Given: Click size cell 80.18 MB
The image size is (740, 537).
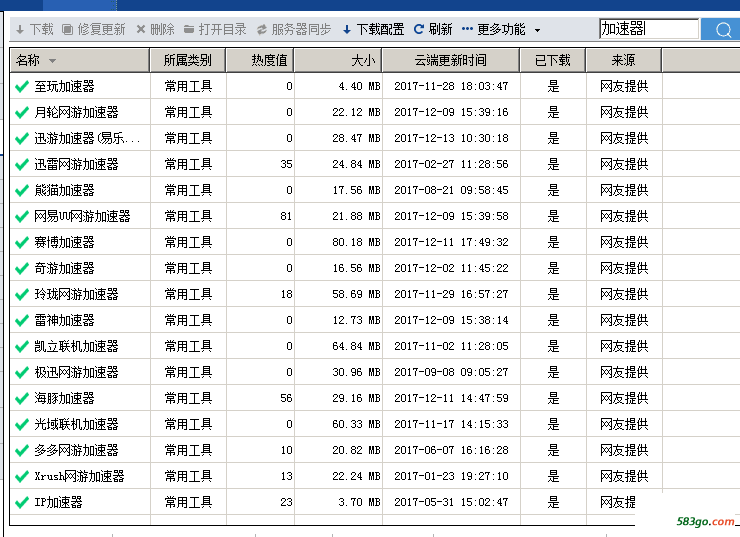Looking at the screenshot, I should [356, 242].
